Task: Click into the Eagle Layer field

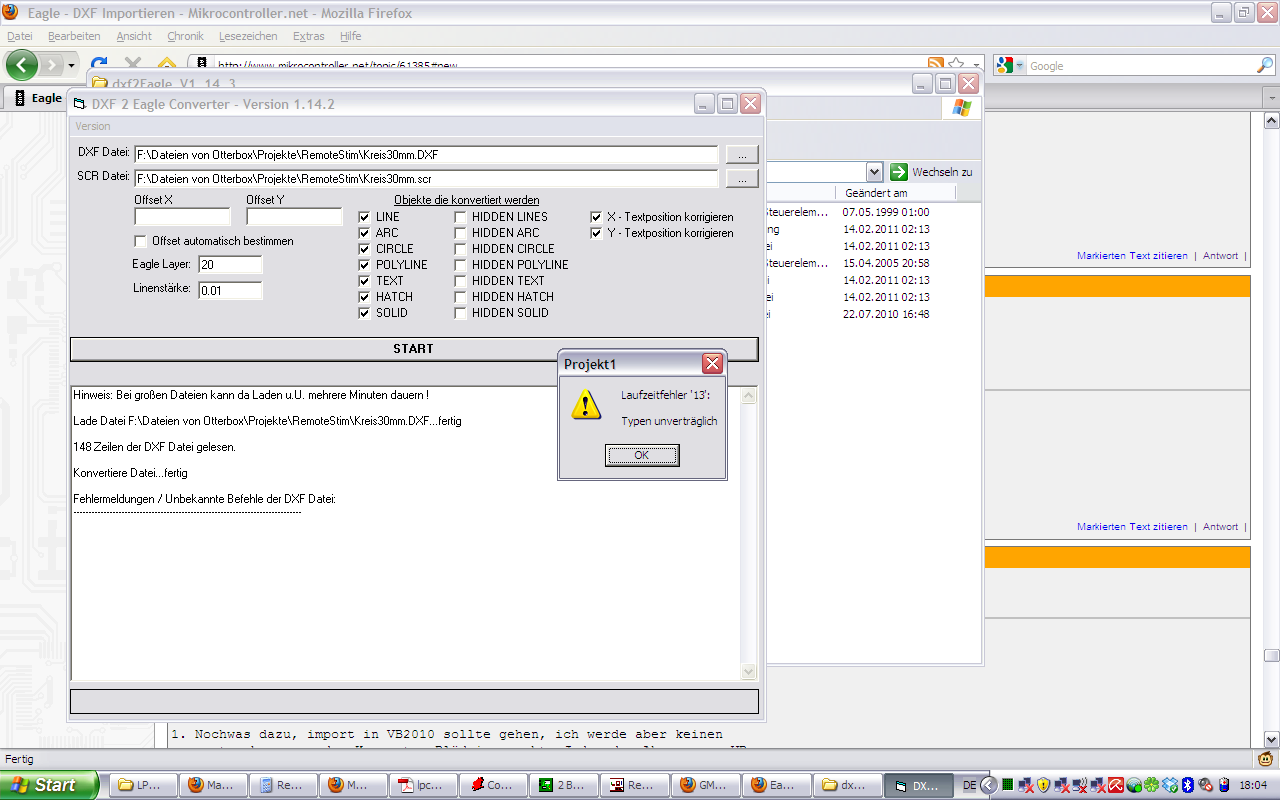Action: pos(230,265)
